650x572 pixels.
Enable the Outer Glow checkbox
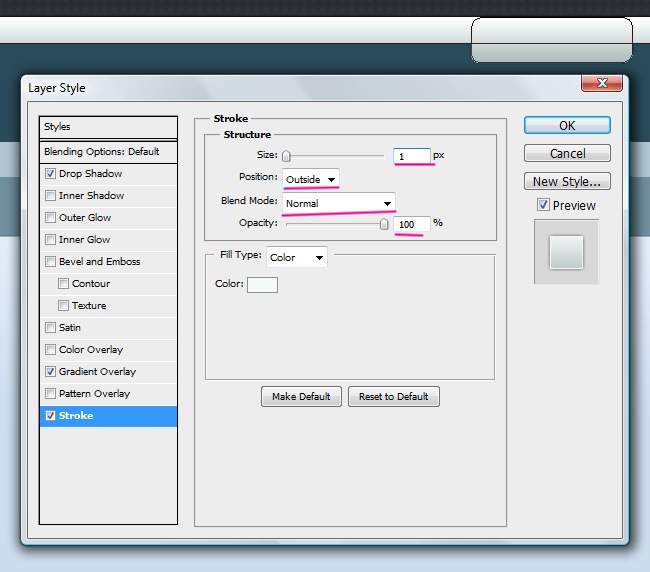click(x=50, y=218)
